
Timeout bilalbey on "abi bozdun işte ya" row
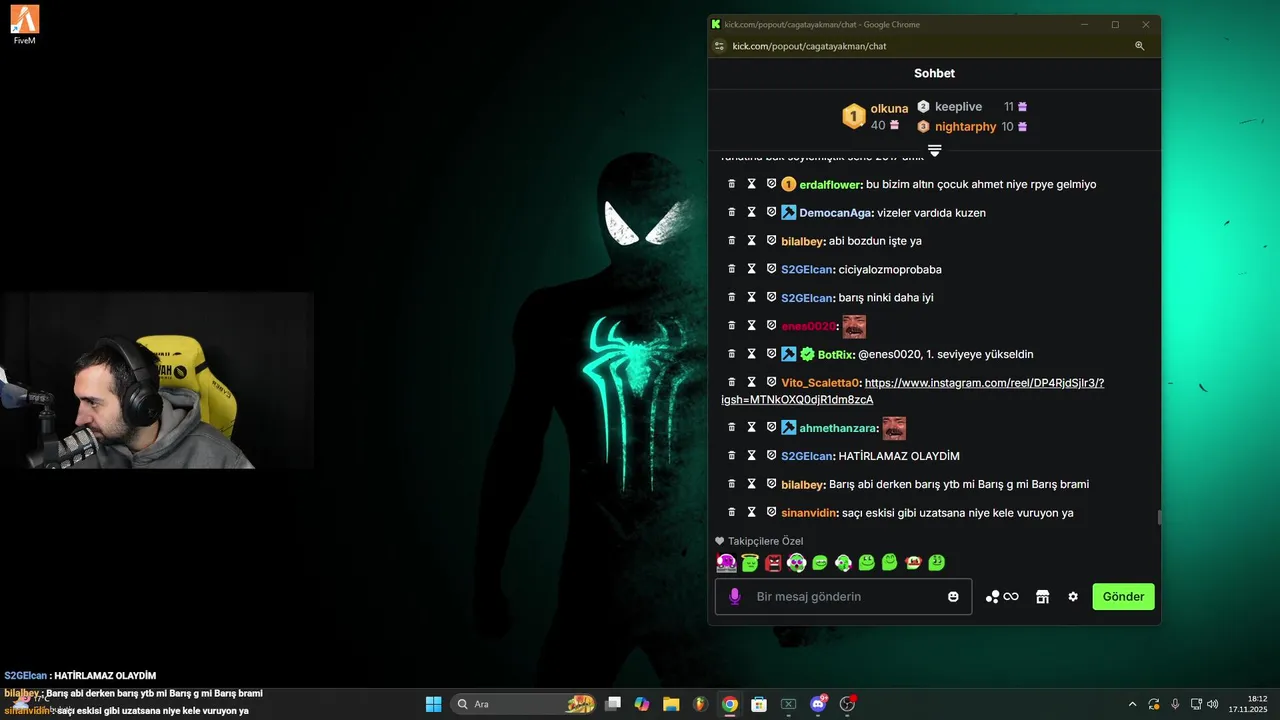752,240
